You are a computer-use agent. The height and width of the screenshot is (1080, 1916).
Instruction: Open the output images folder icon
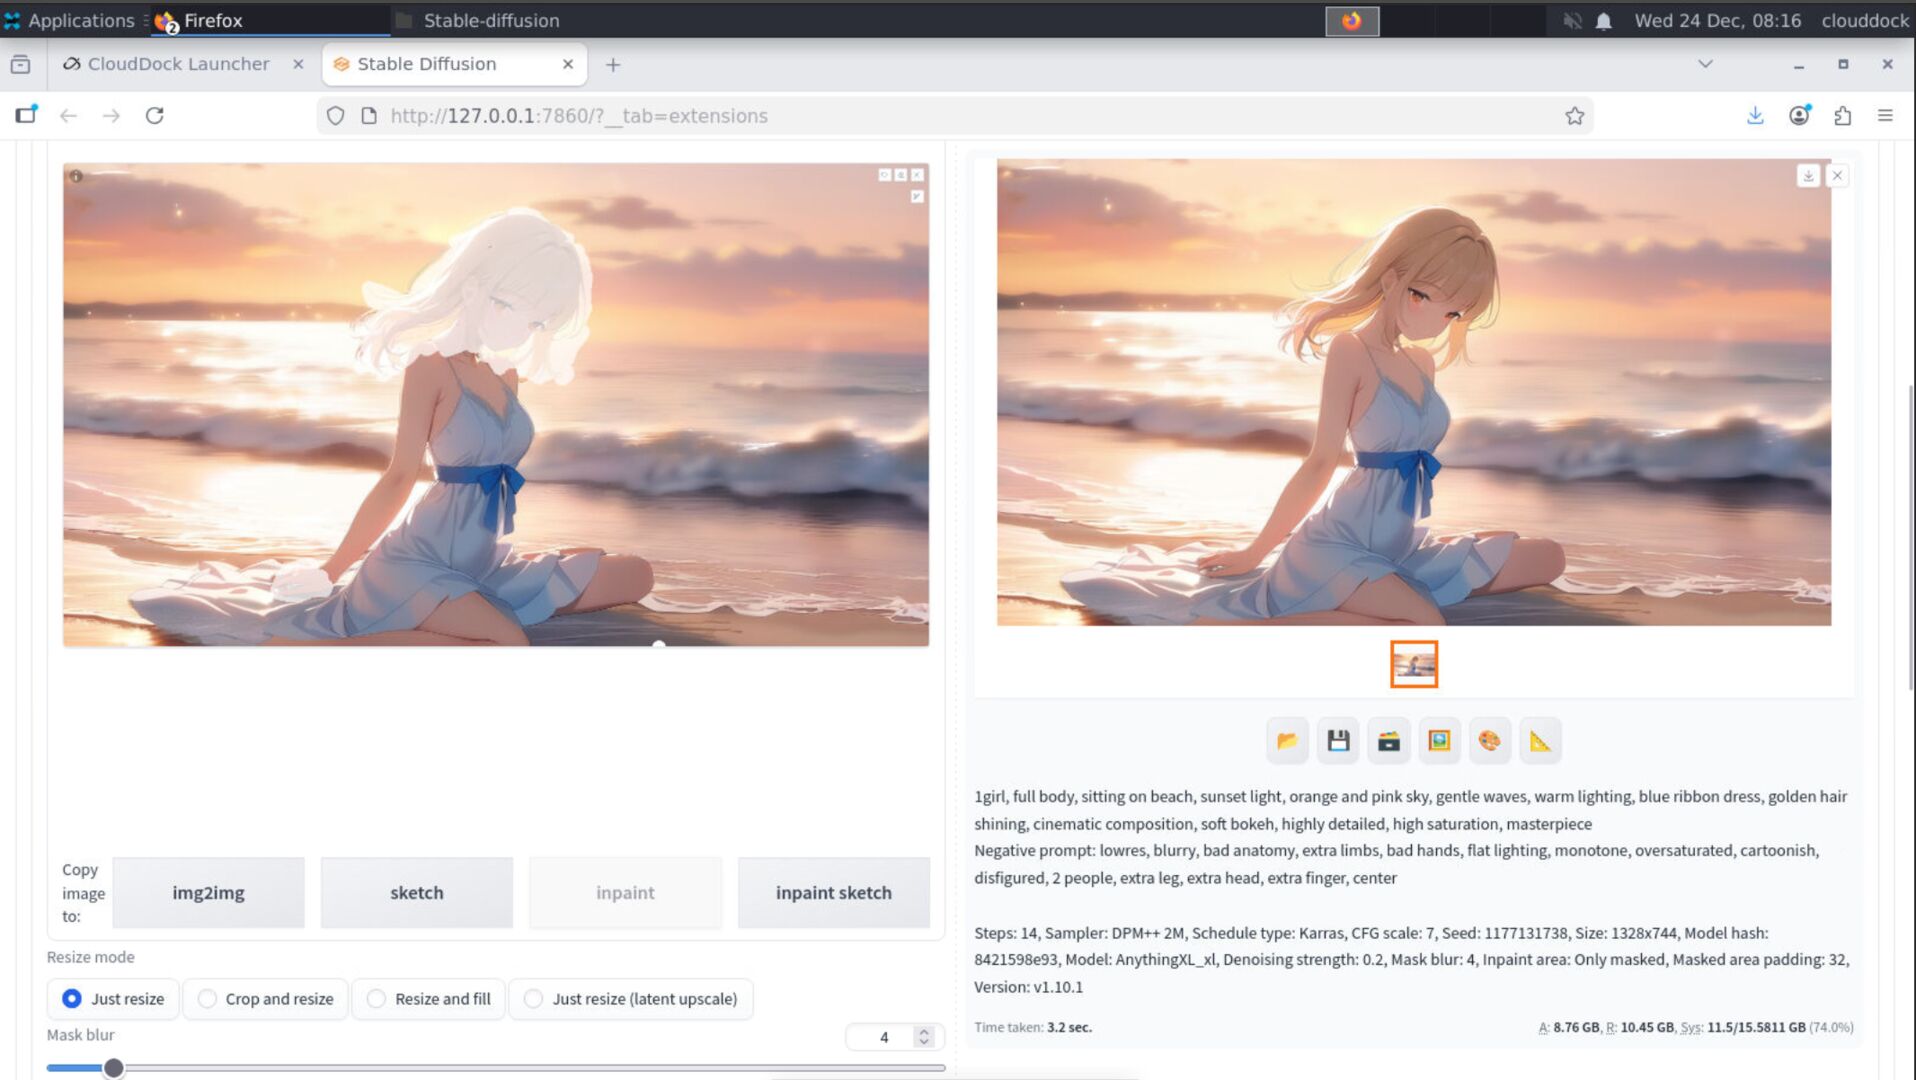[1287, 741]
